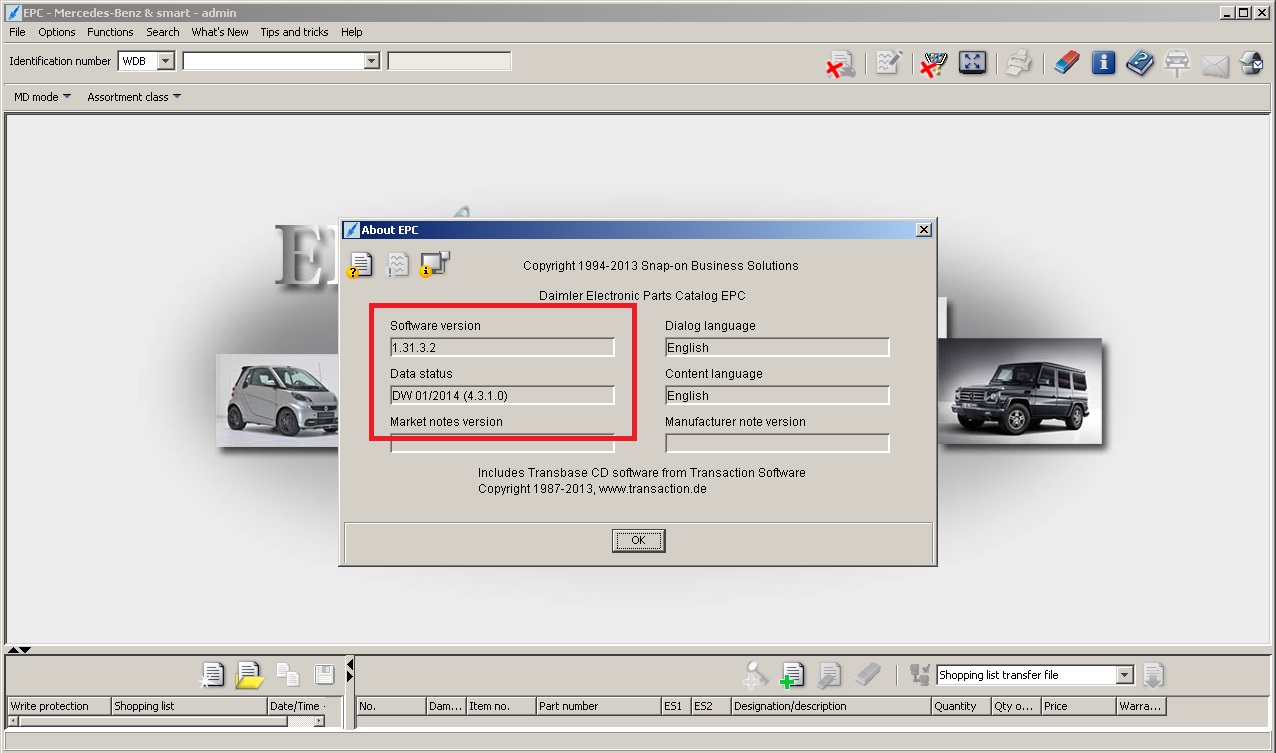Open the Functions menu

click(110, 32)
